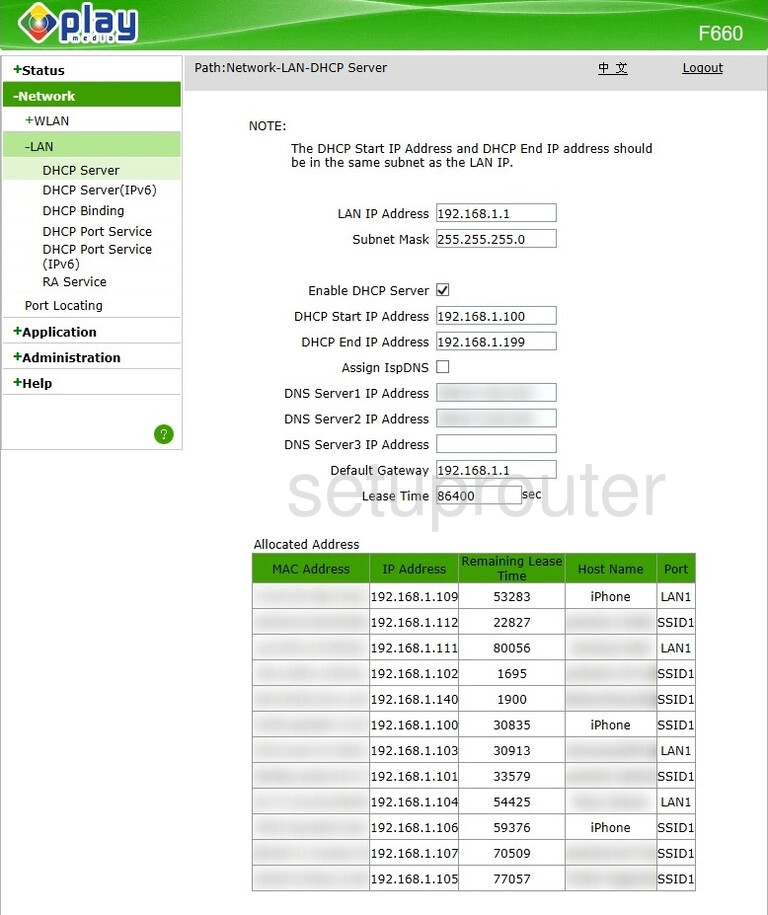768x915 pixels.
Task: Click the DNS Server3 IP Address field
Action: 496,444
